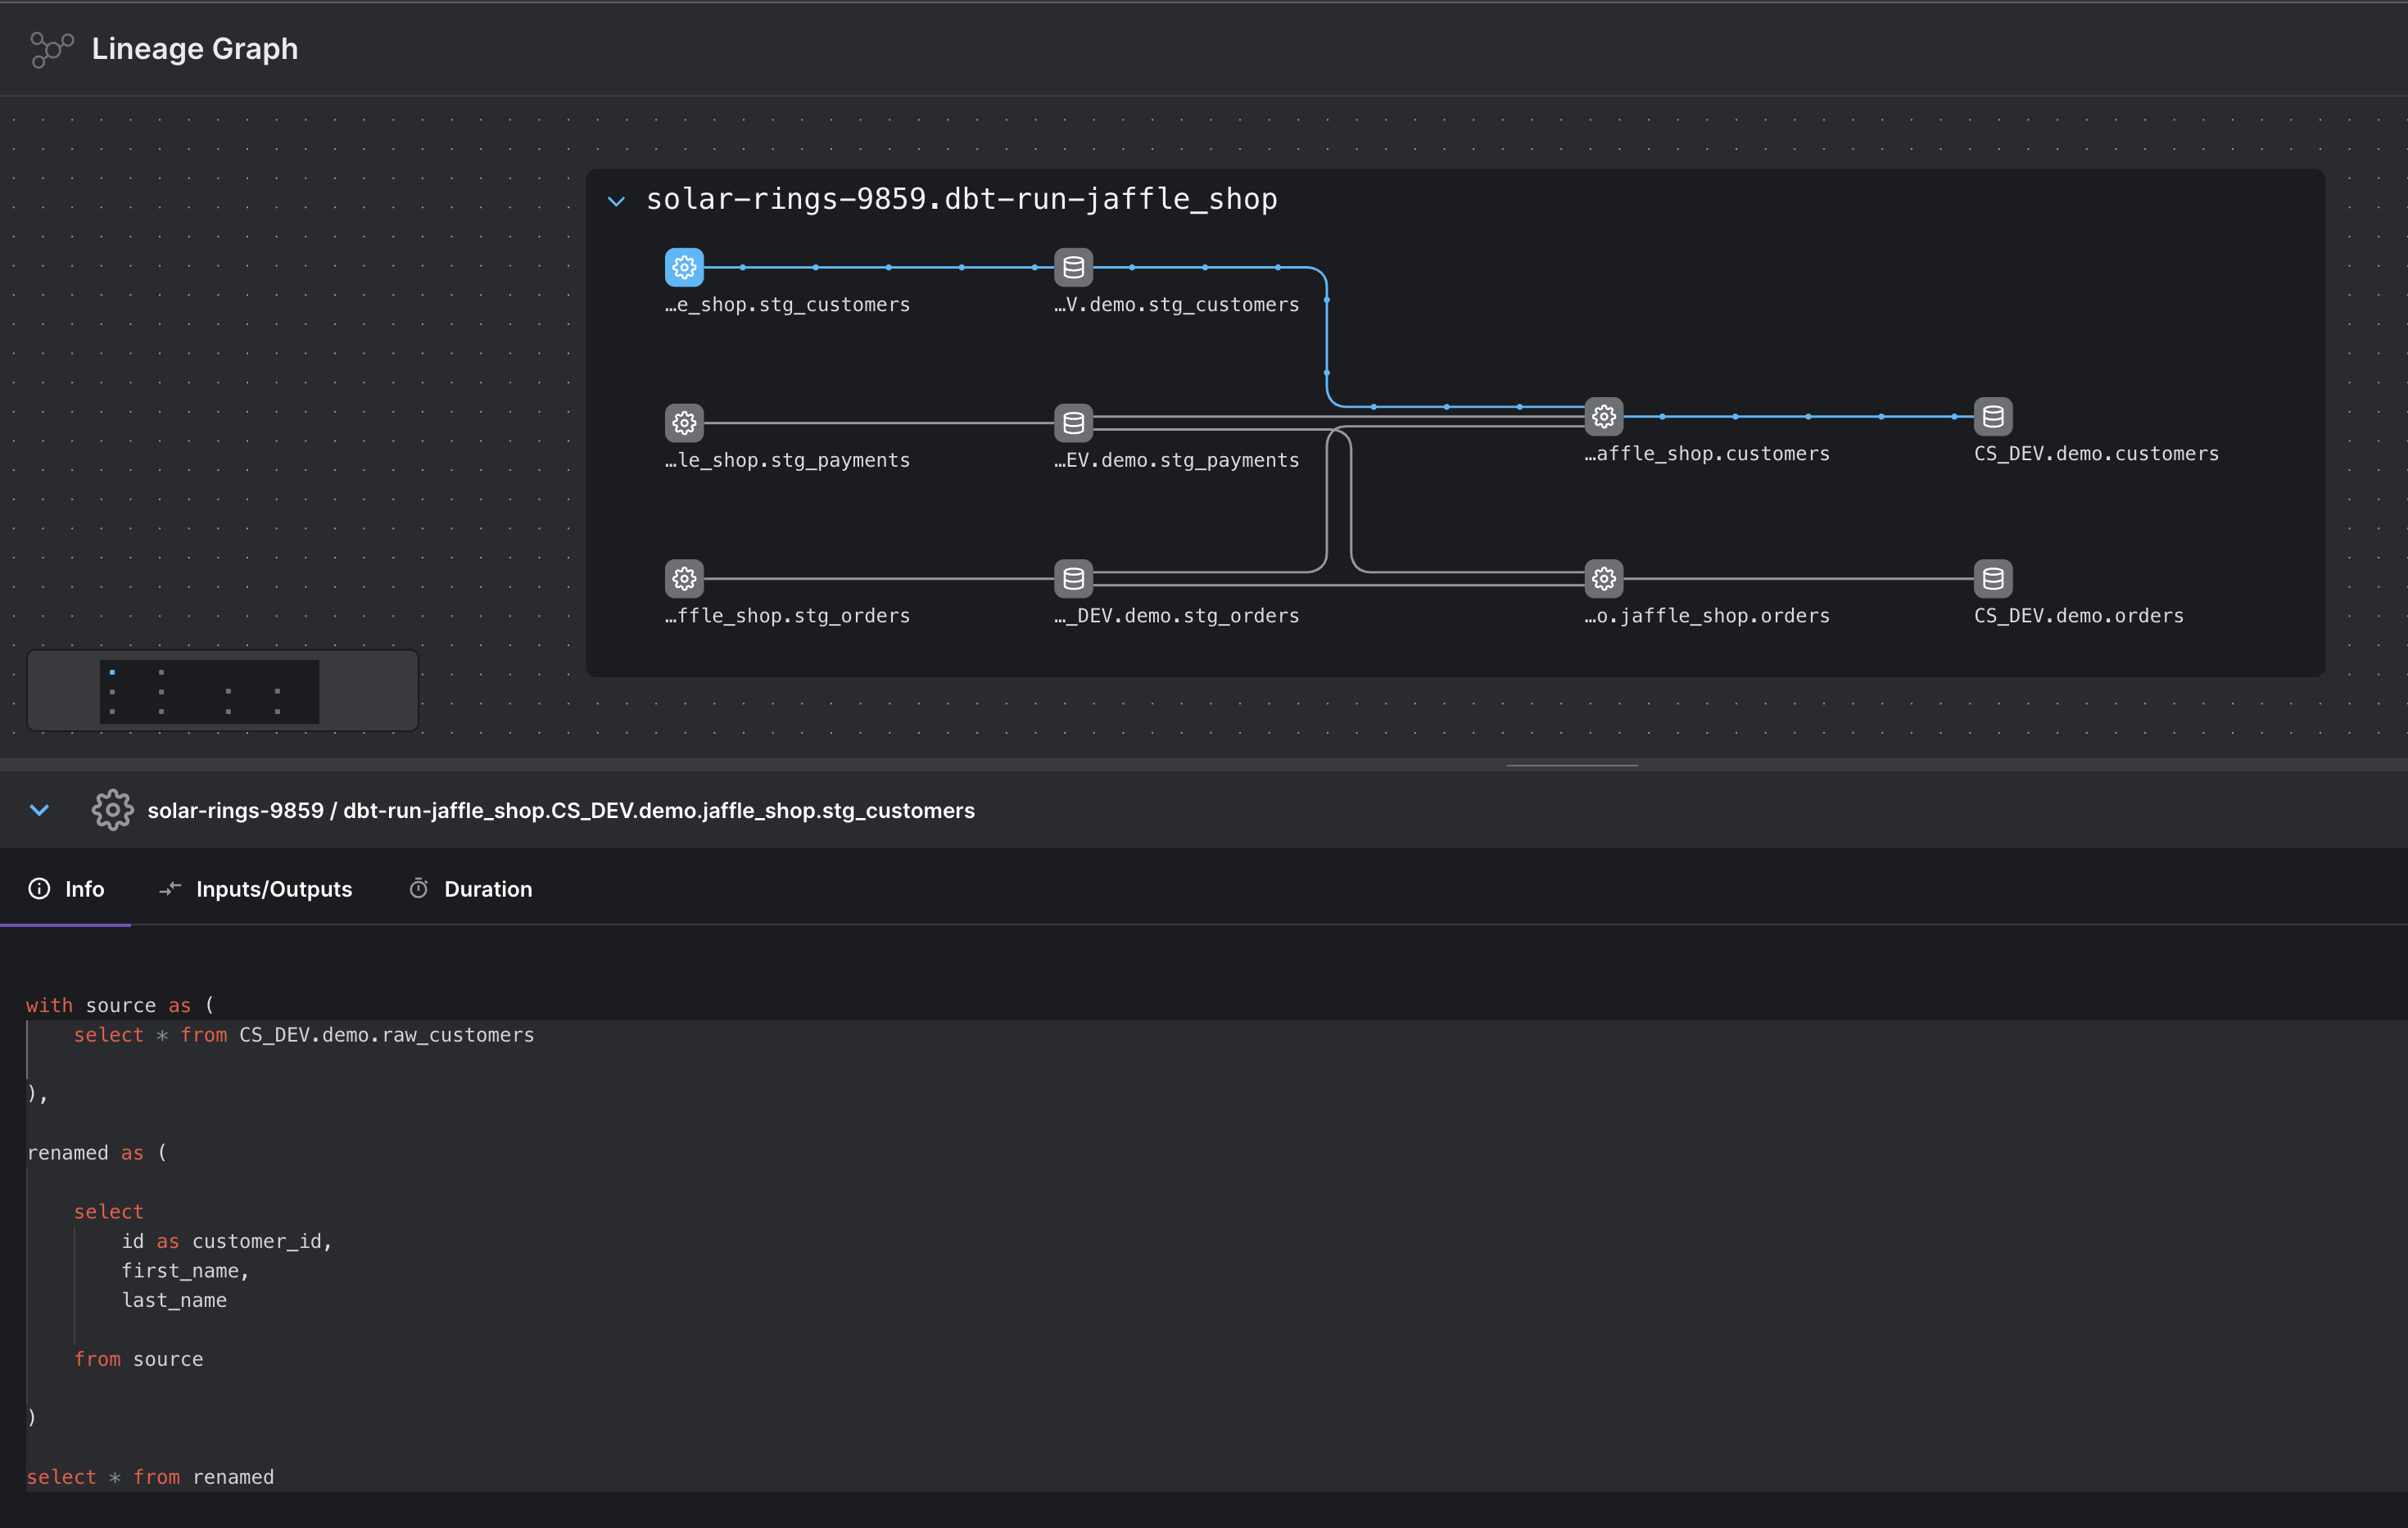Select the gear icon on the ...affle_shop.customers node

tap(1603, 417)
